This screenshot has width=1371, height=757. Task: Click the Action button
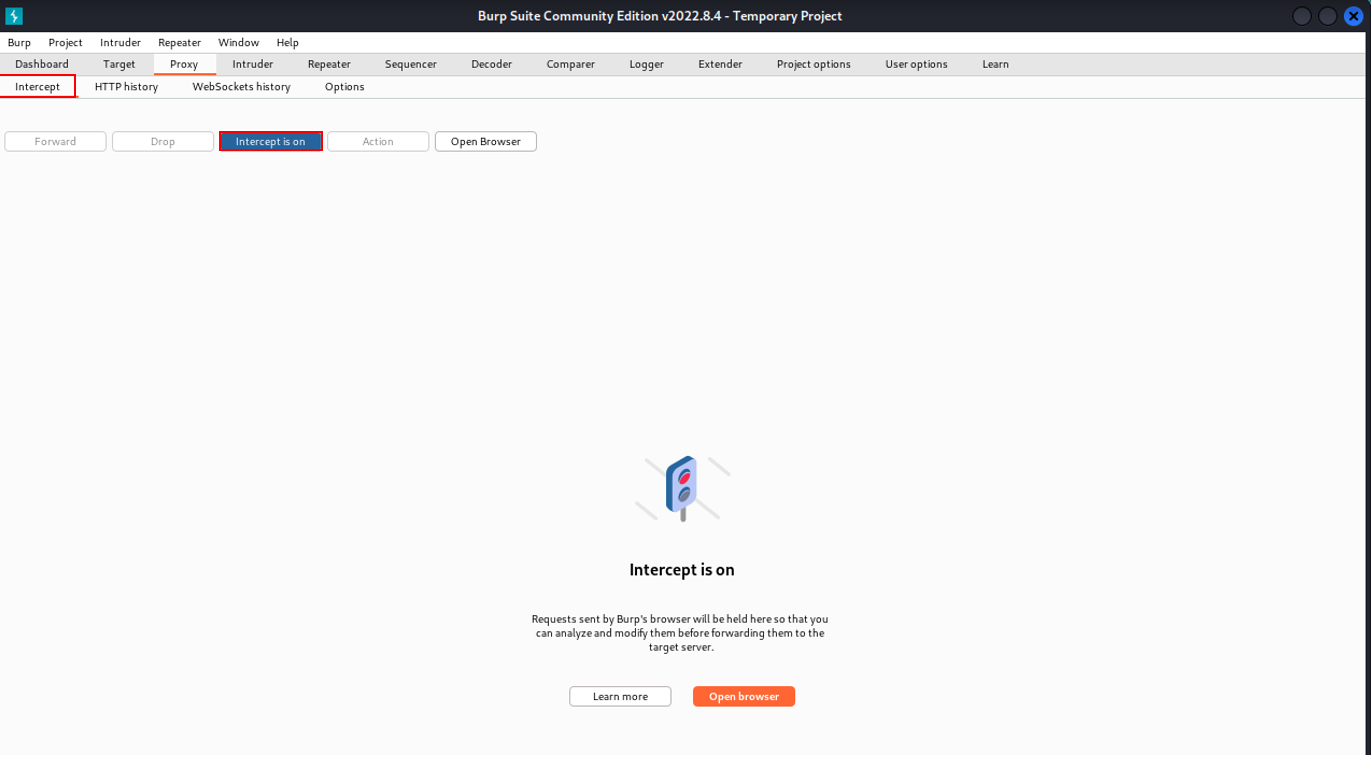[378, 142]
